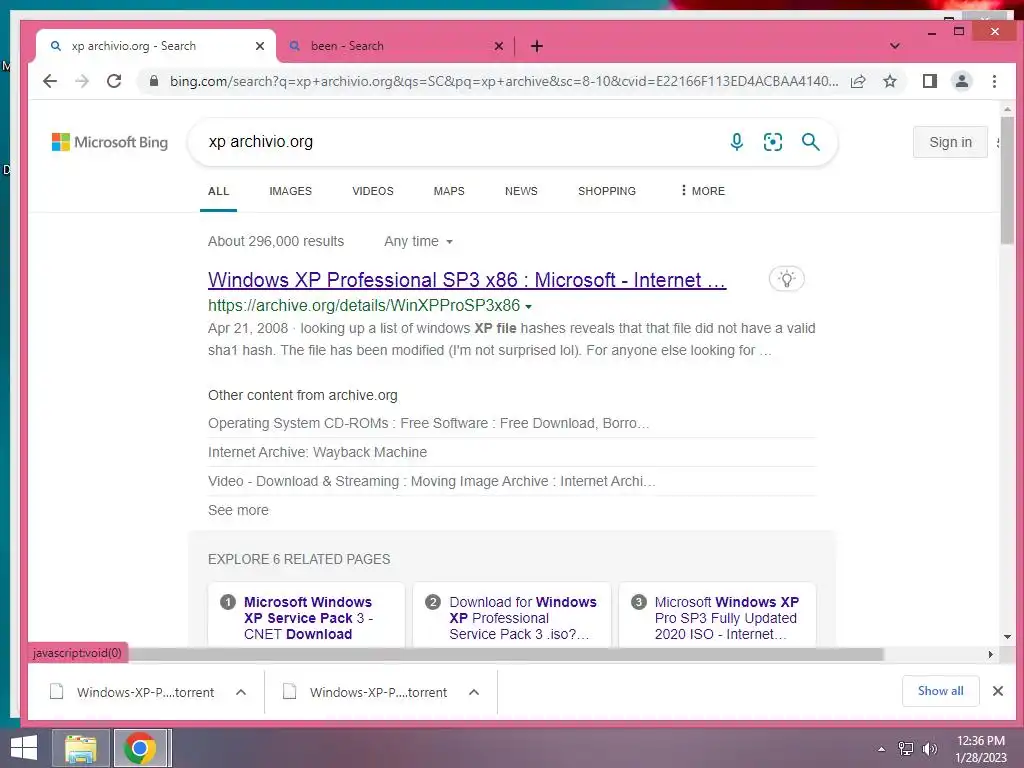The height and width of the screenshot is (768, 1024).
Task: Open the taskbar clock and date
Action: click(x=980, y=749)
